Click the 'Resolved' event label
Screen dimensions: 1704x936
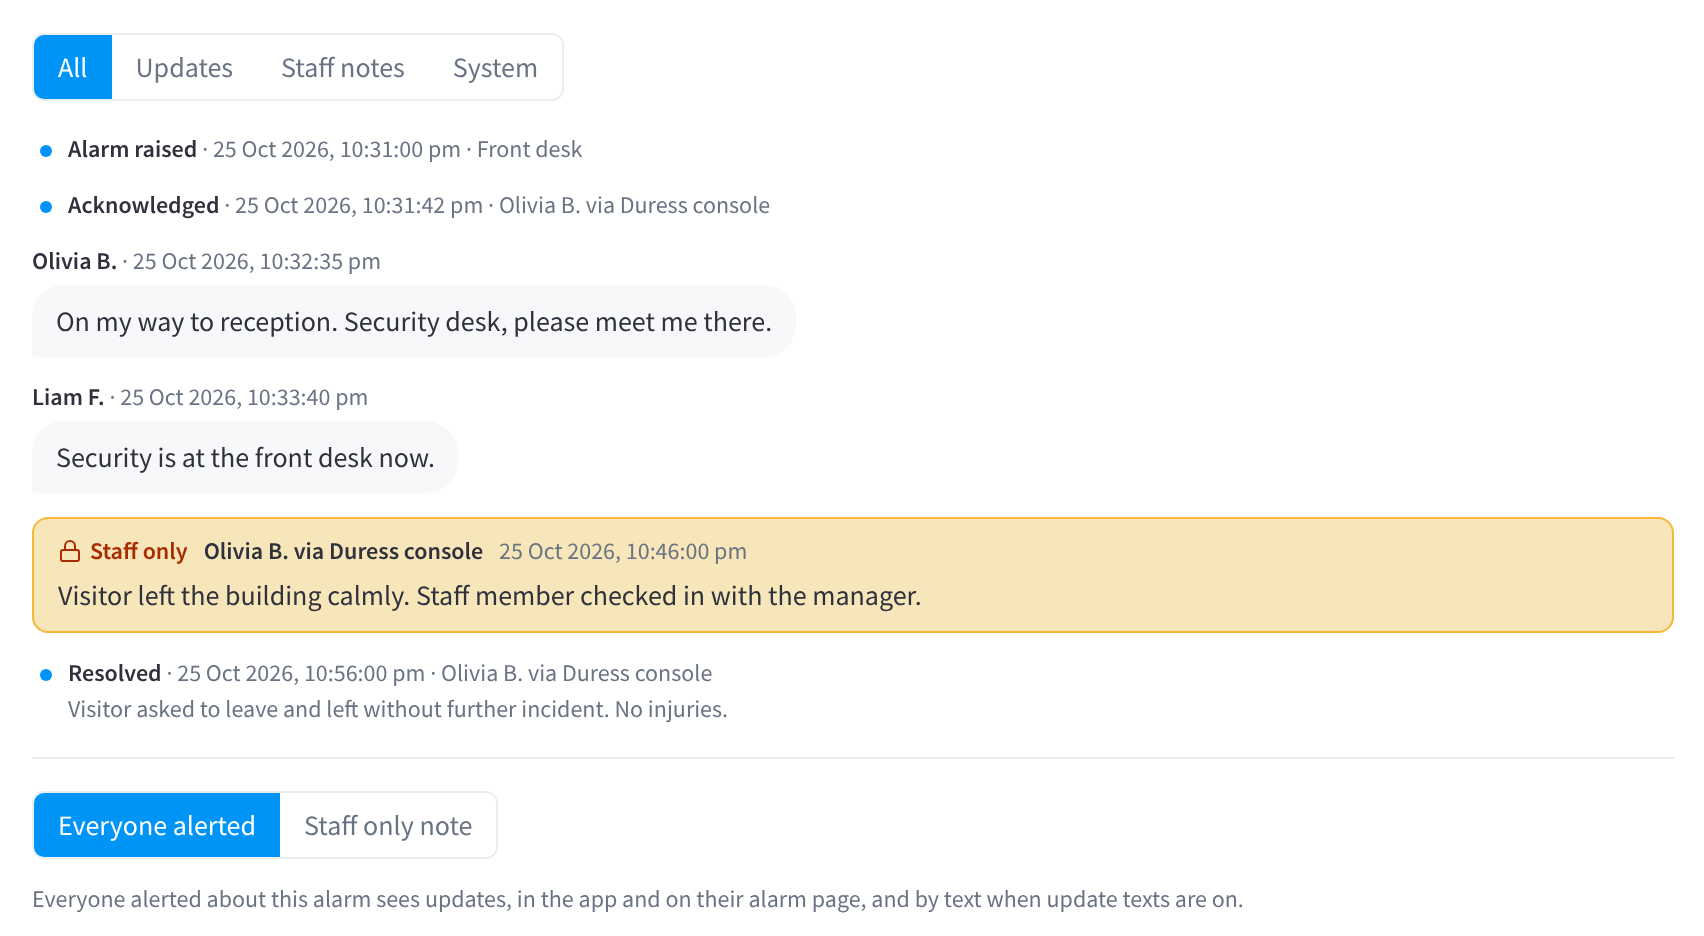114,674
